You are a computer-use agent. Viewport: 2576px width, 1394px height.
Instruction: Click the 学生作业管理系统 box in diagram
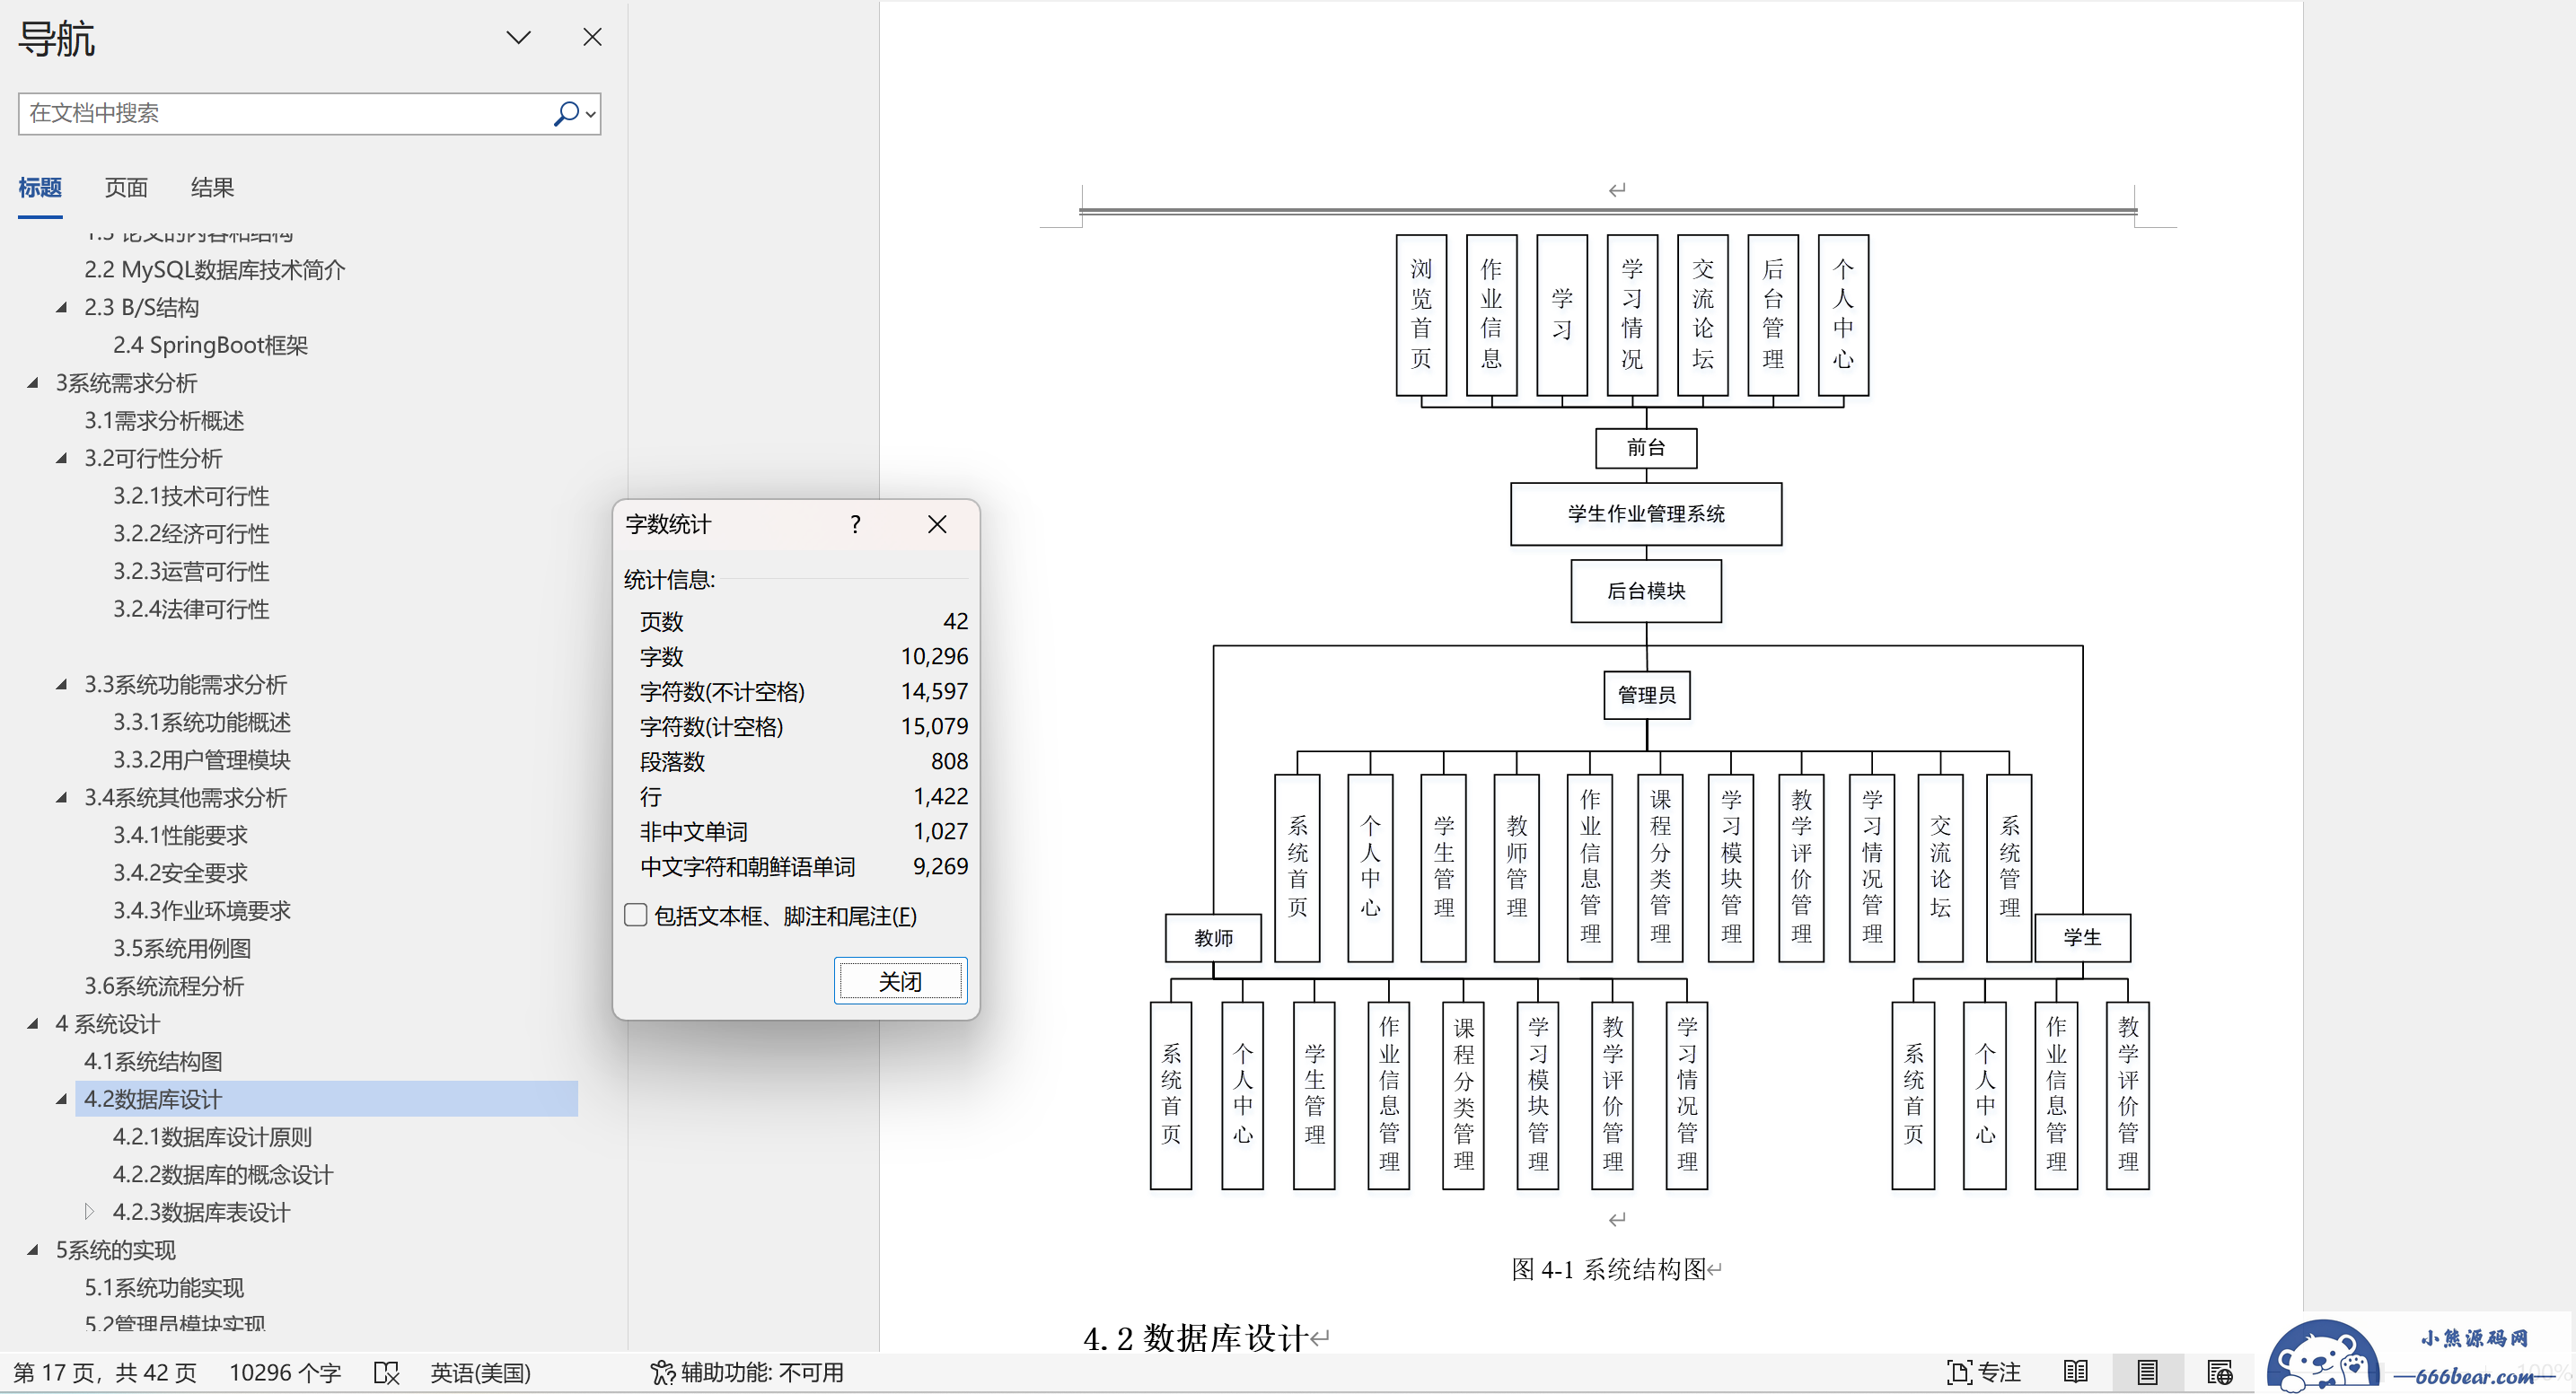click(1646, 514)
